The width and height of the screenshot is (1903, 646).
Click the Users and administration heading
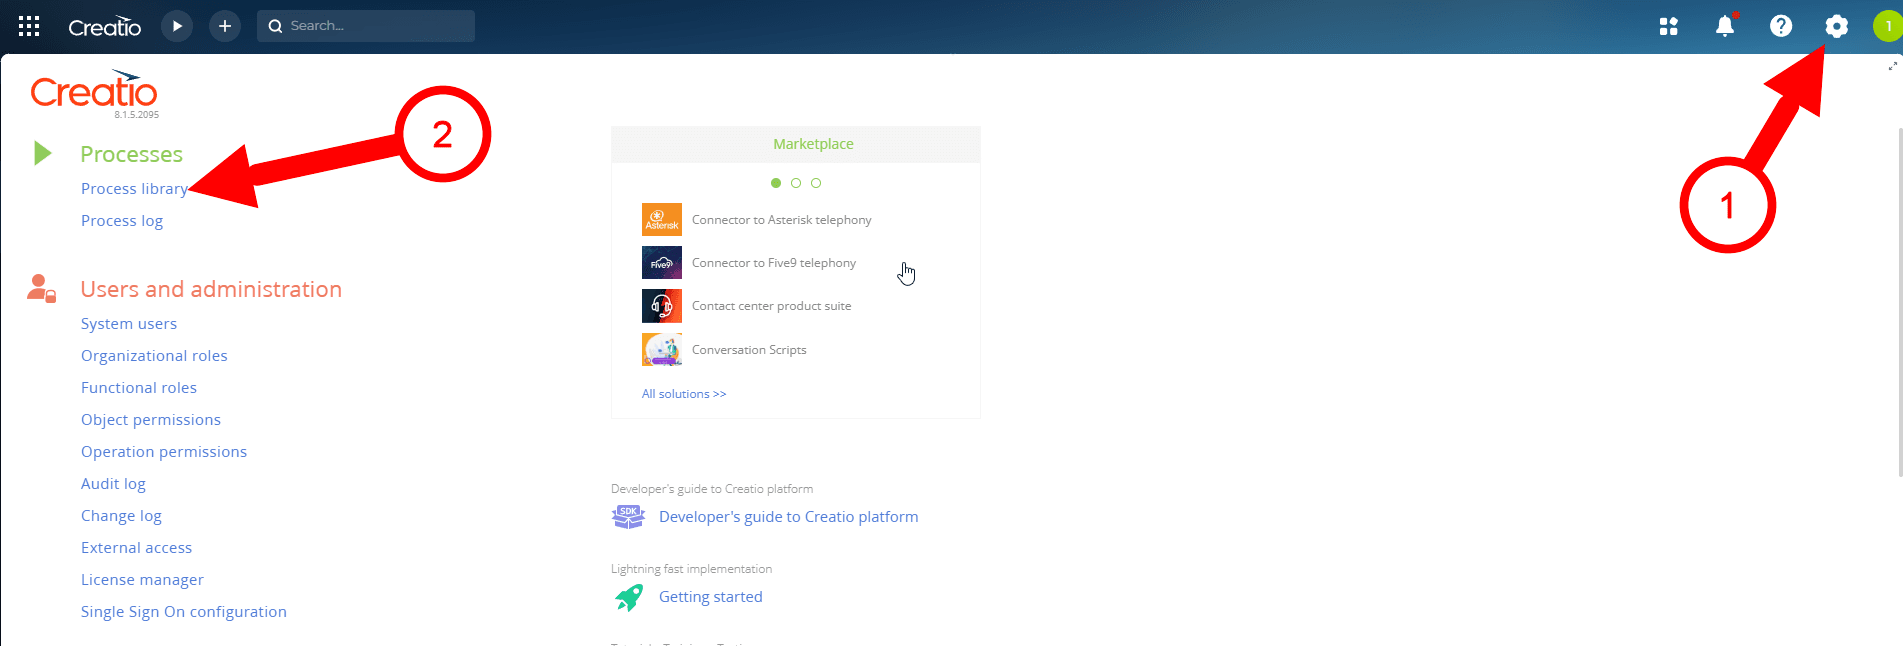pos(211,289)
